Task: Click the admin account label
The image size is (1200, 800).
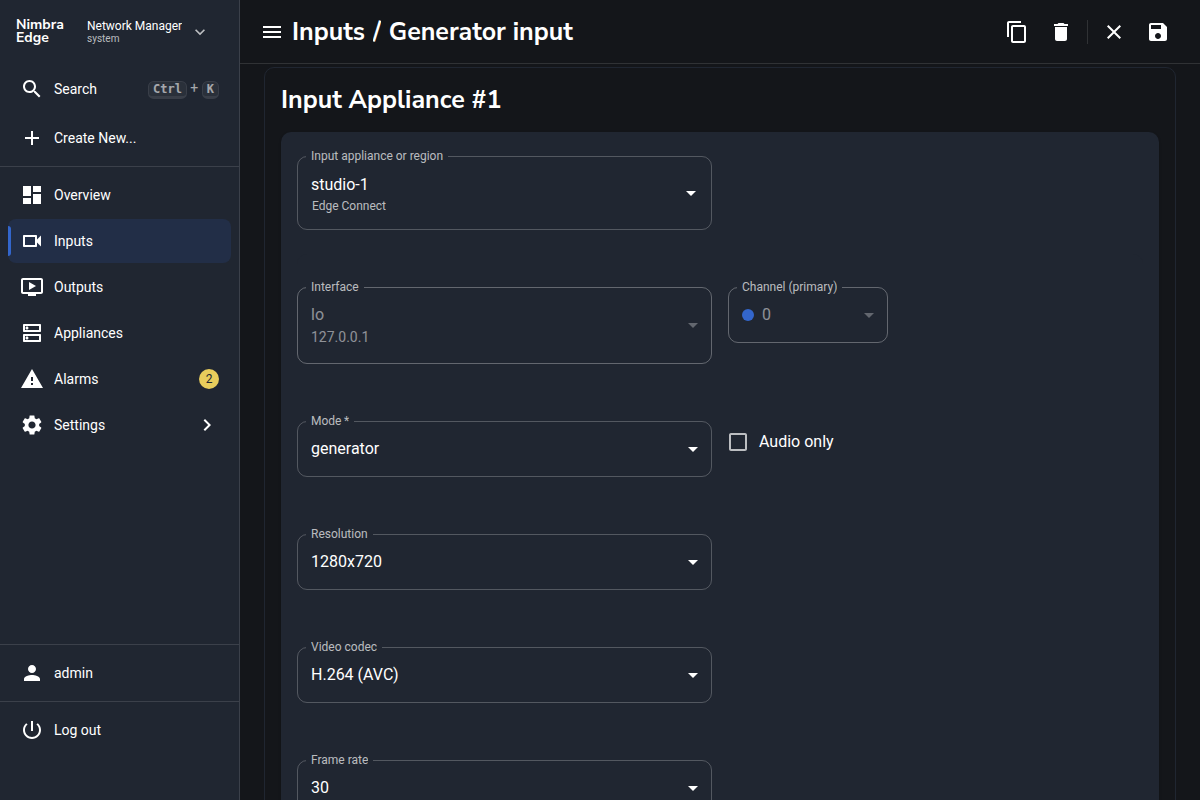Action: coord(73,673)
